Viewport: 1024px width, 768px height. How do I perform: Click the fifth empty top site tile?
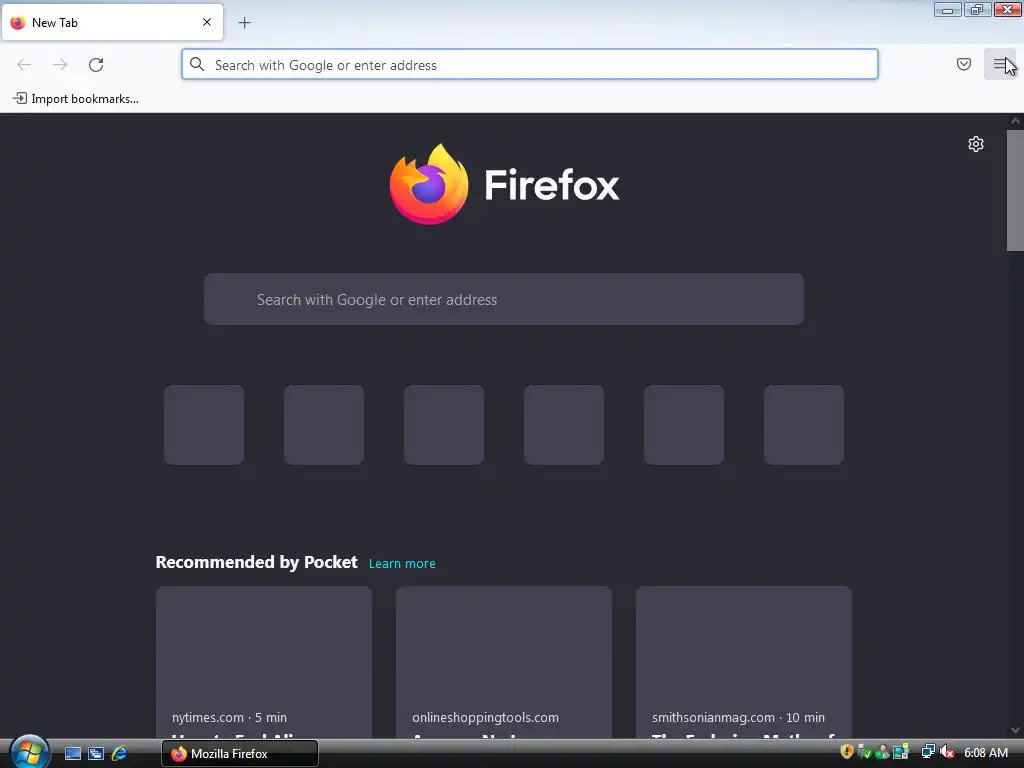tap(684, 424)
